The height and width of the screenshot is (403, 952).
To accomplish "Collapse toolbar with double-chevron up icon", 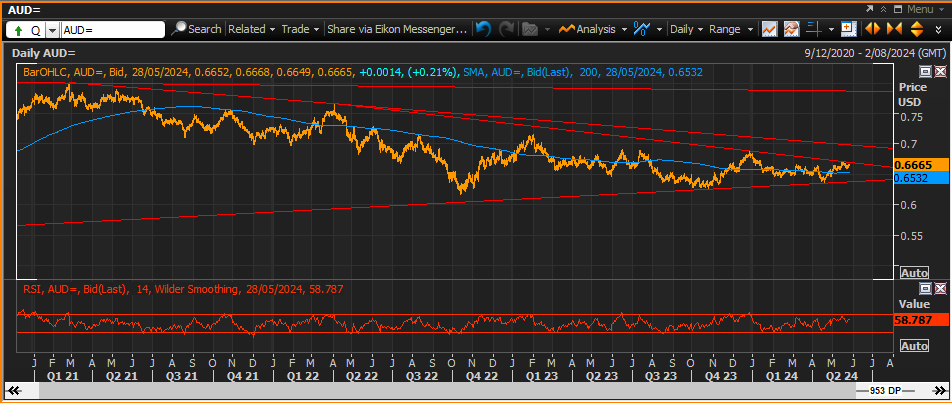I will tap(884, 9).
